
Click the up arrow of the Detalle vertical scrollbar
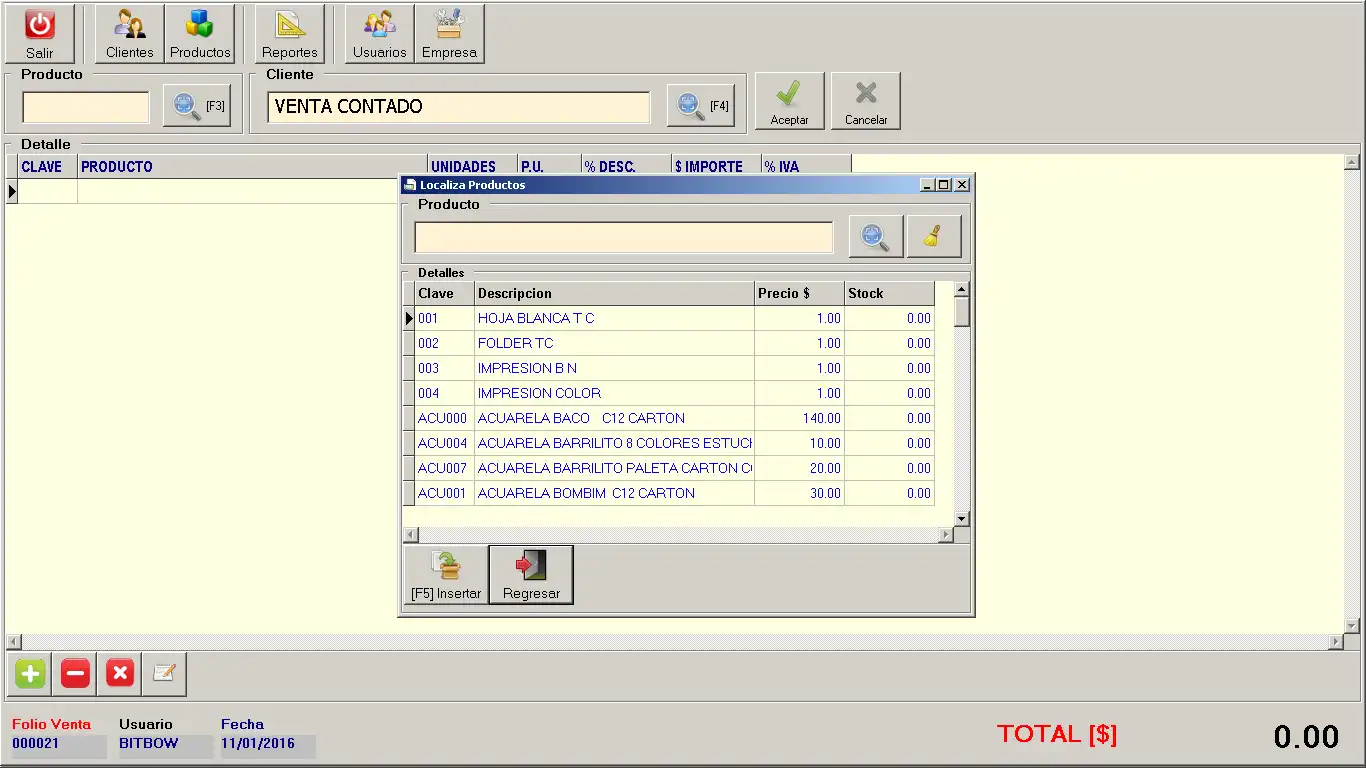tap(1352, 162)
